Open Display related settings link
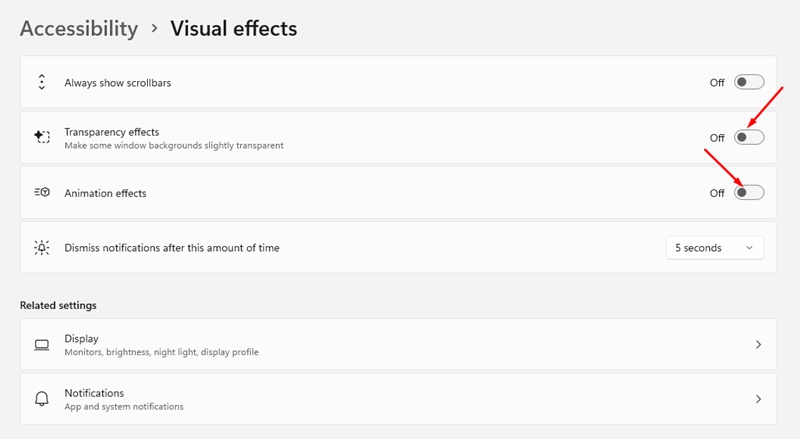The height and width of the screenshot is (439, 800). (x=82, y=339)
